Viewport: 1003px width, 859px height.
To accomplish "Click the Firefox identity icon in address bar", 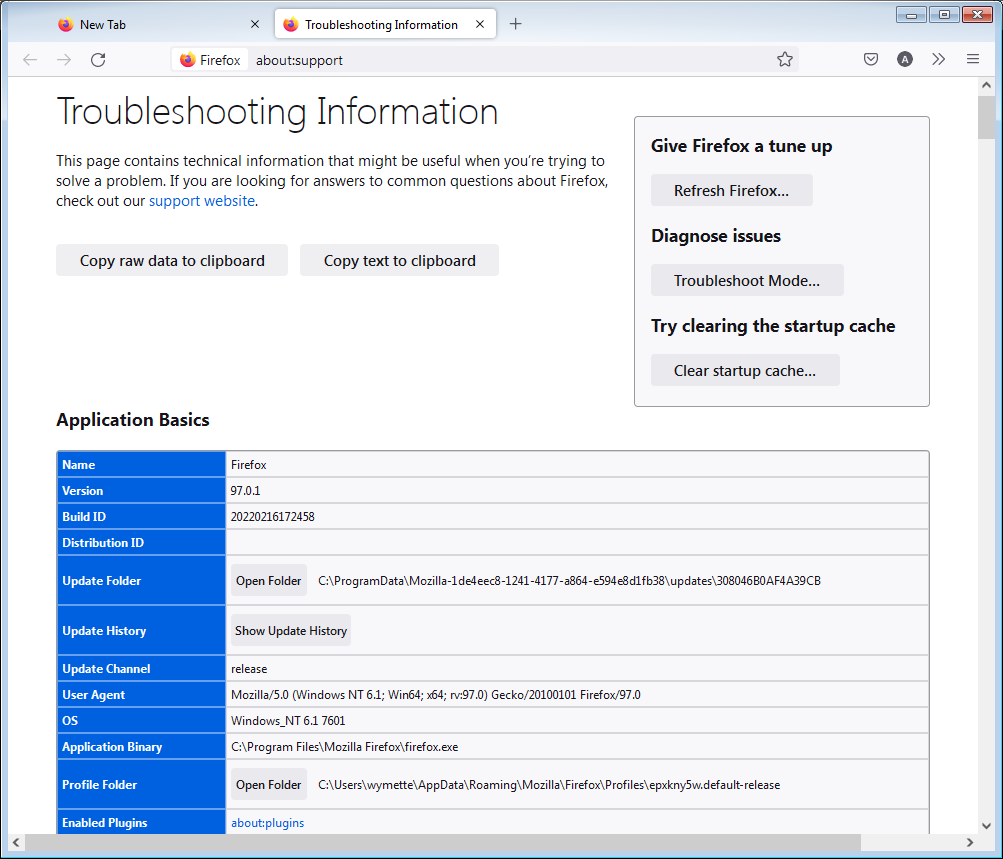I will [x=210, y=60].
